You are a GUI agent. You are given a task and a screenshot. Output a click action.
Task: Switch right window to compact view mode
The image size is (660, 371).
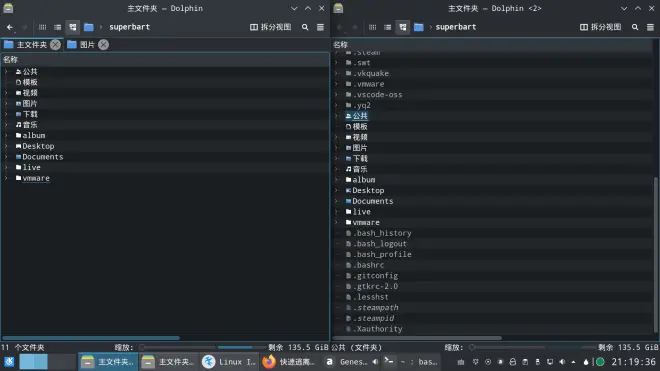pos(388,27)
